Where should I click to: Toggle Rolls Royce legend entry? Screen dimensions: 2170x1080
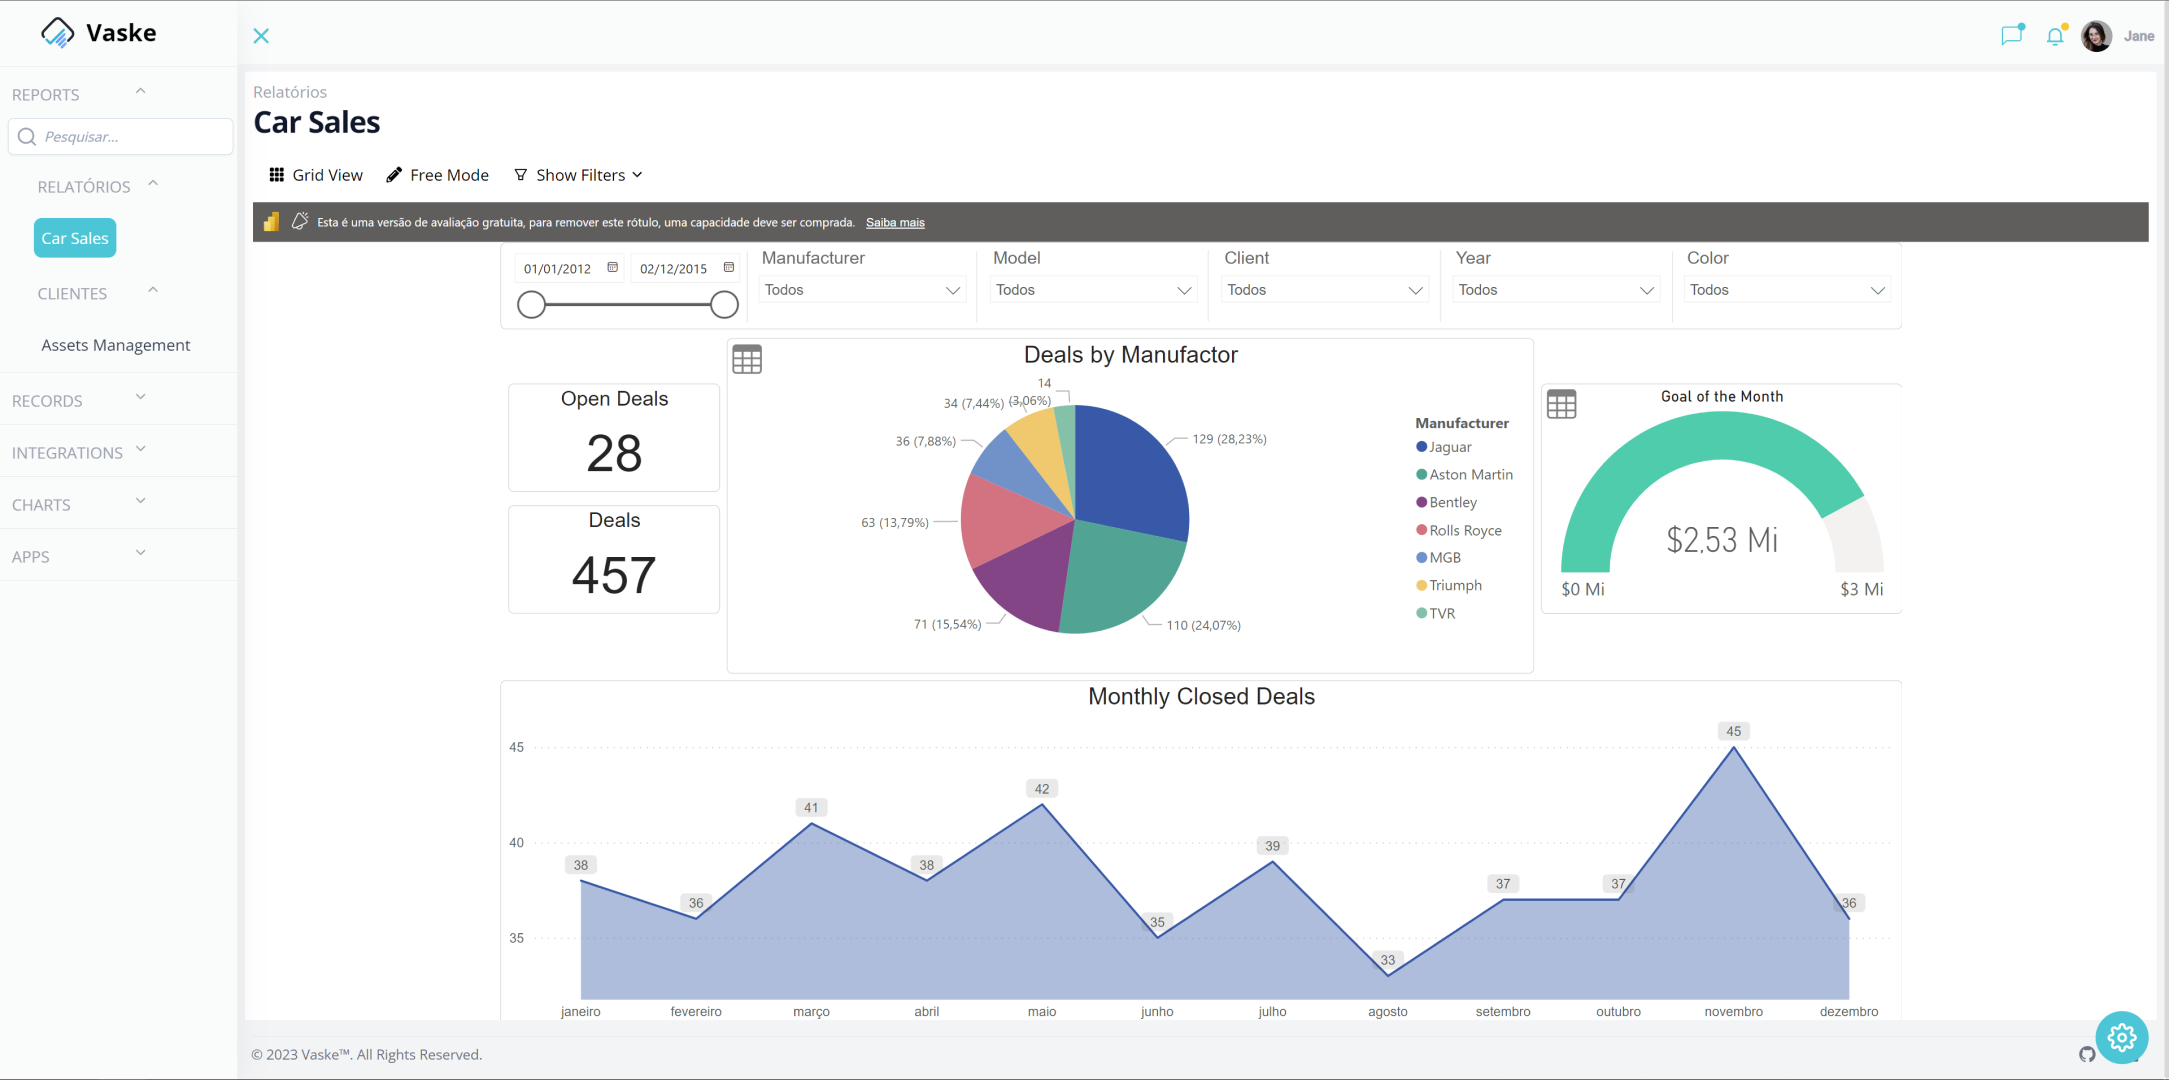tap(1464, 531)
